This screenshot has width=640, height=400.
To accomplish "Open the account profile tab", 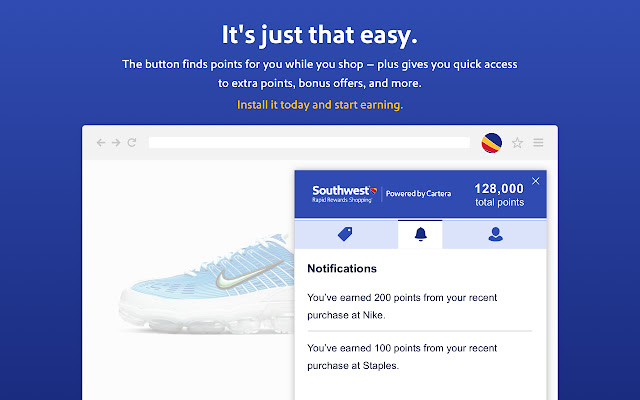I will (494, 234).
